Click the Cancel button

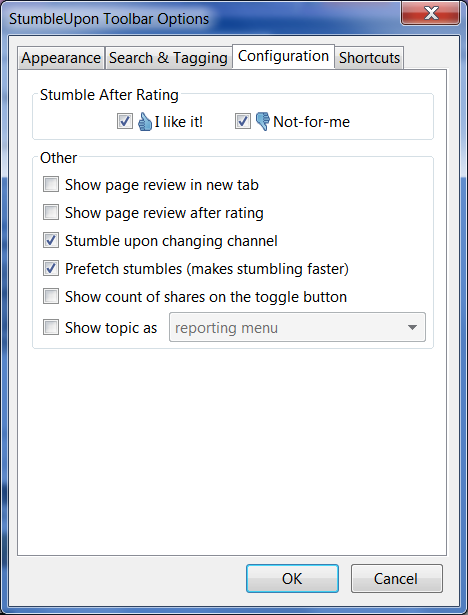pos(396,578)
